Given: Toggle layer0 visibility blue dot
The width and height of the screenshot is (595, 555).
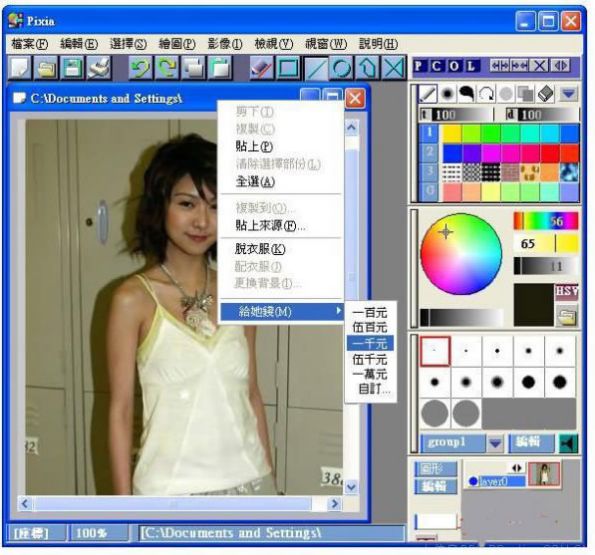Looking at the screenshot, I should pos(473,481).
